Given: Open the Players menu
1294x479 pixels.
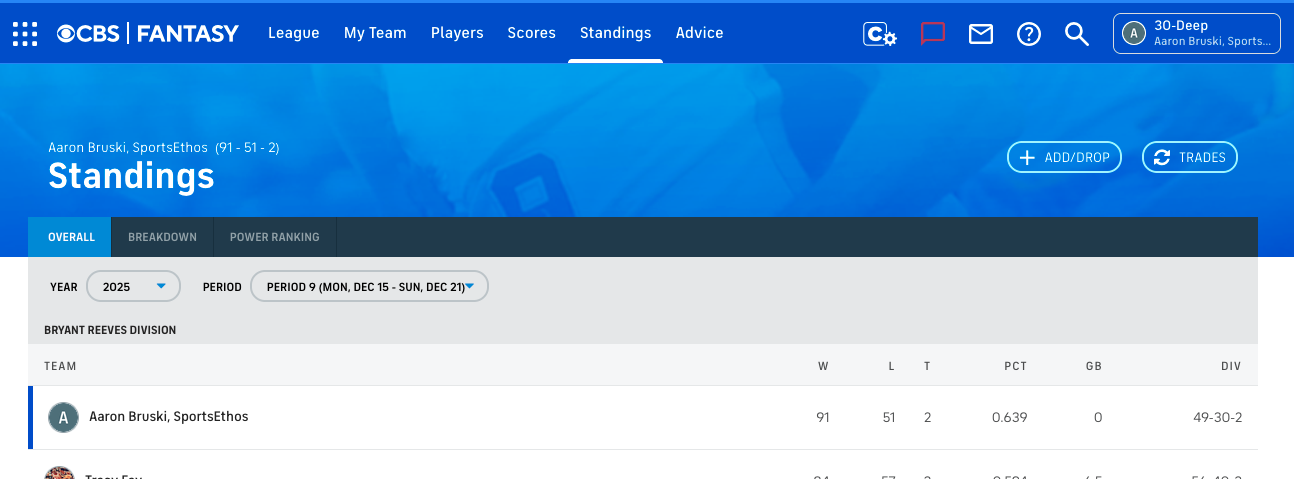Looking at the screenshot, I should (457, 33).
